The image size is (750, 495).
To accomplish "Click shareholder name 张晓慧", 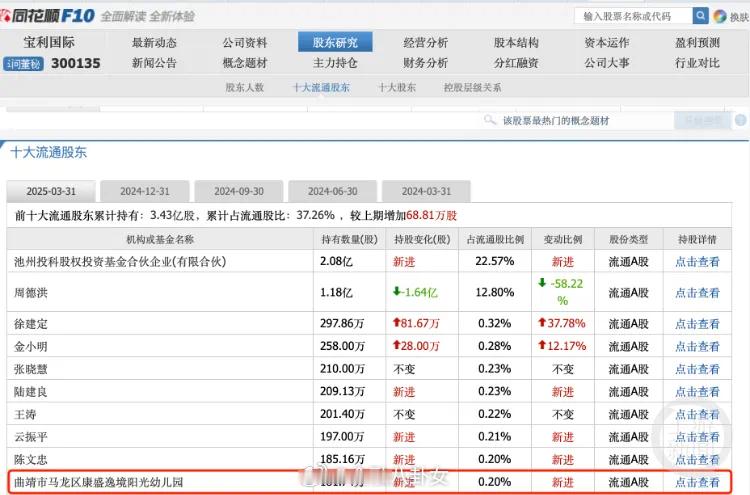I will 31,369.
